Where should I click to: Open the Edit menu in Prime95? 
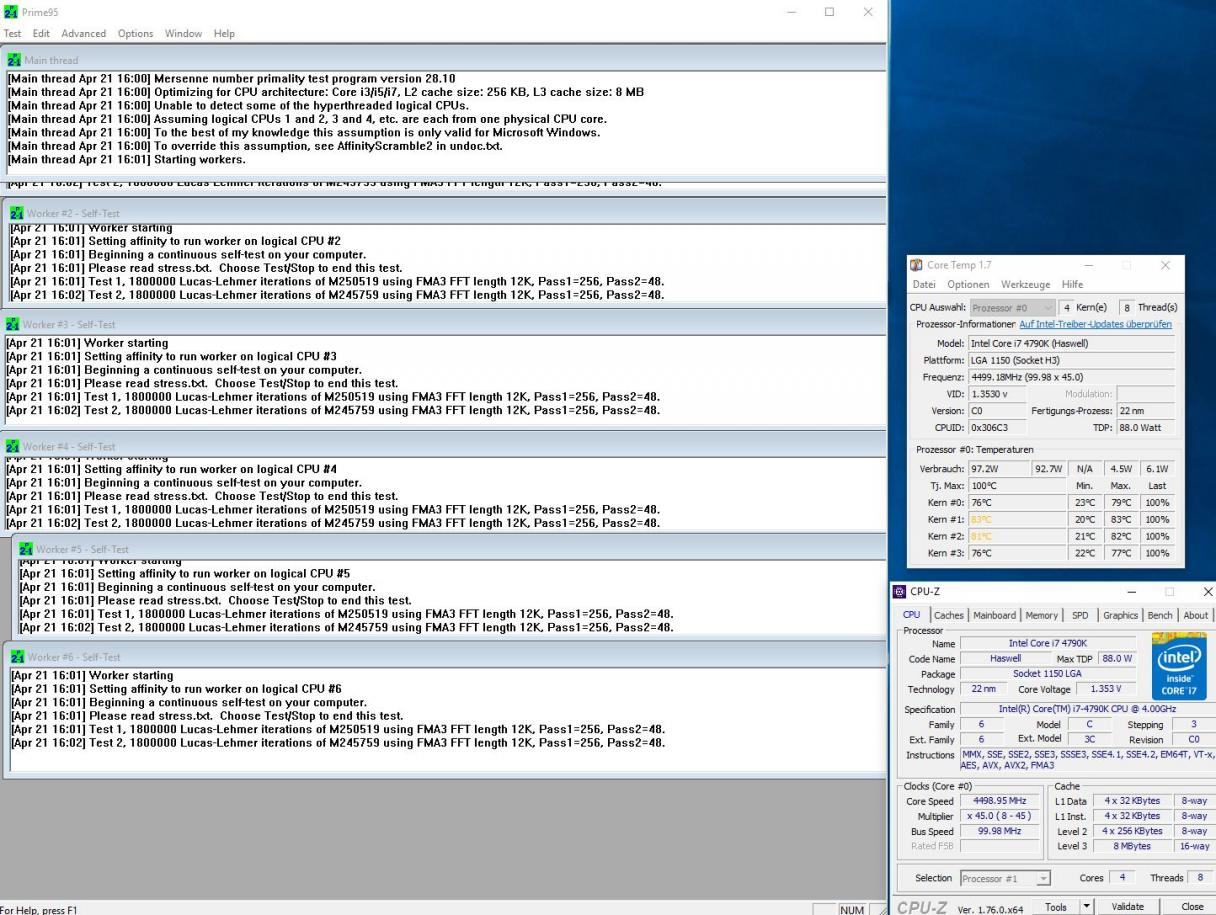coord(41,33)
